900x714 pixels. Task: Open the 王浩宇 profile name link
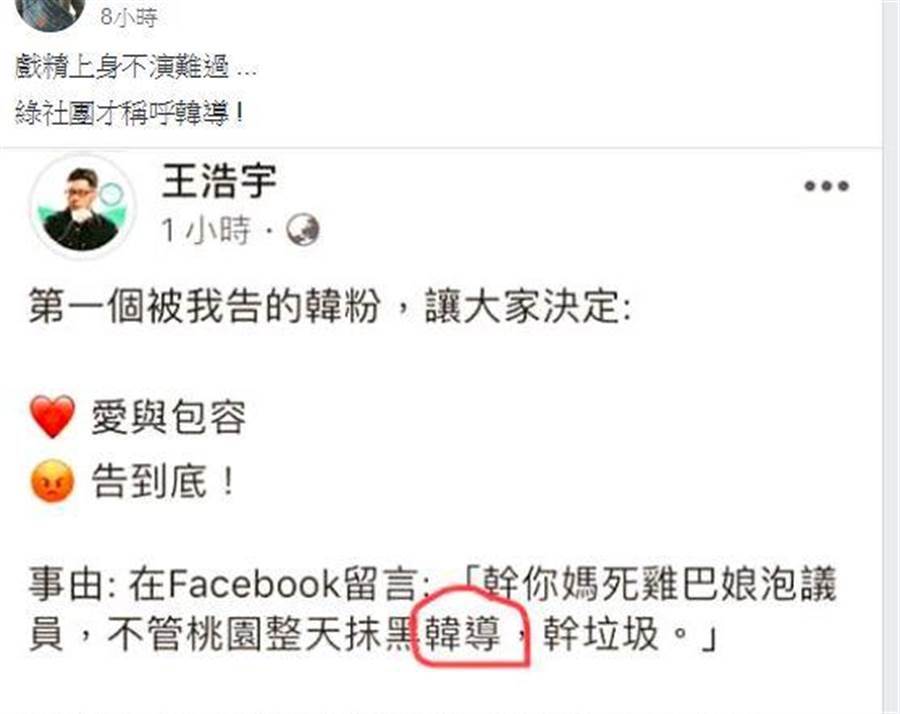point(219,181)
